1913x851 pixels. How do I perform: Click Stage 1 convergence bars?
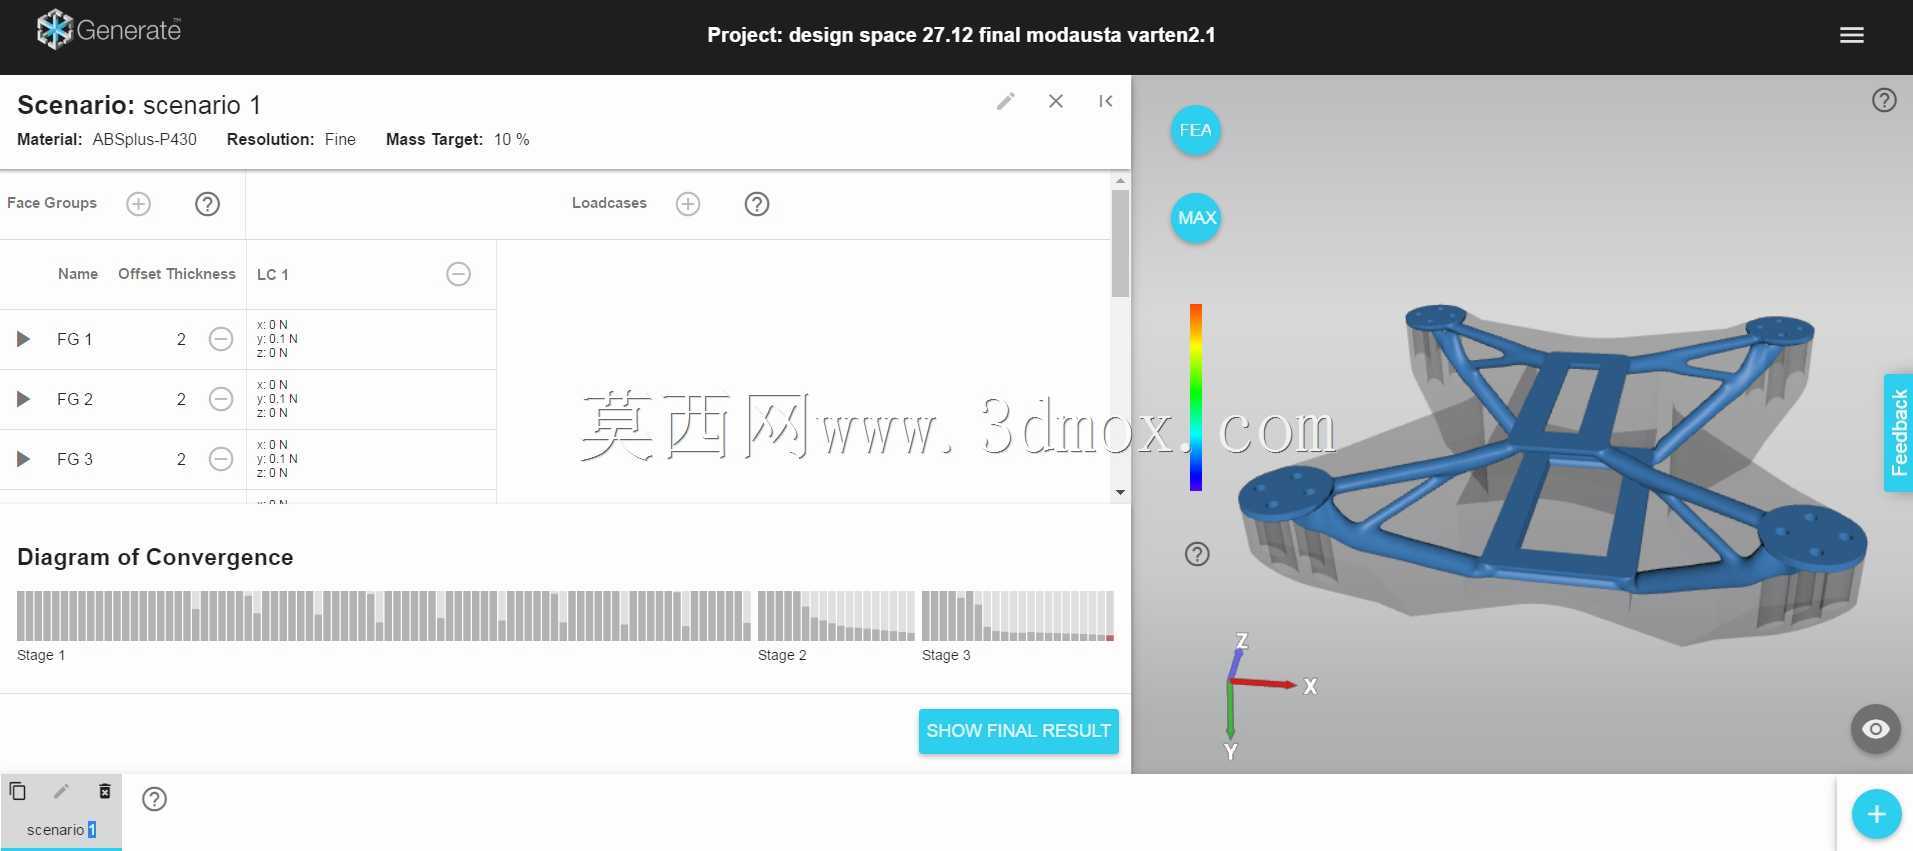[x=383, y=616]
